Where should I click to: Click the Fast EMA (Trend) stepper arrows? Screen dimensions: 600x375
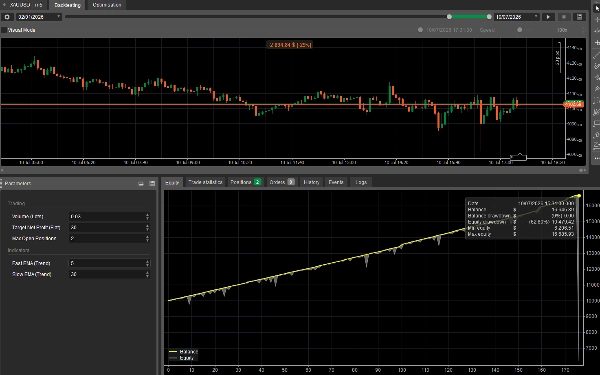tap(147, 263)
